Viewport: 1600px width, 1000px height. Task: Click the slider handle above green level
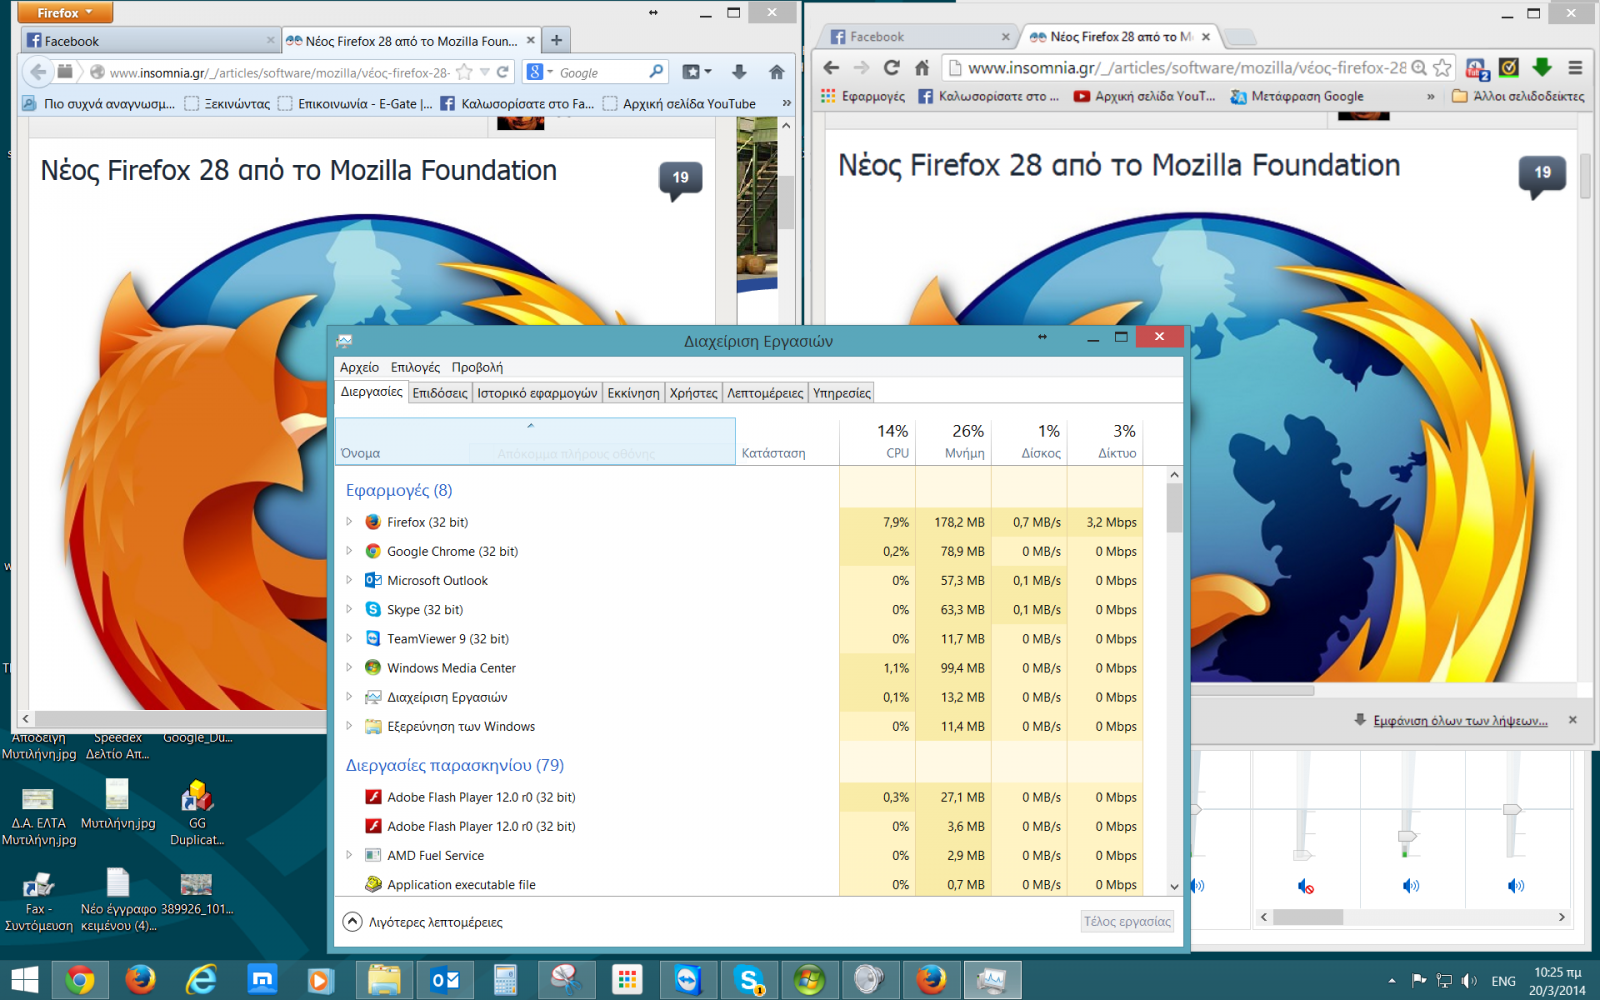[1407, 836]
